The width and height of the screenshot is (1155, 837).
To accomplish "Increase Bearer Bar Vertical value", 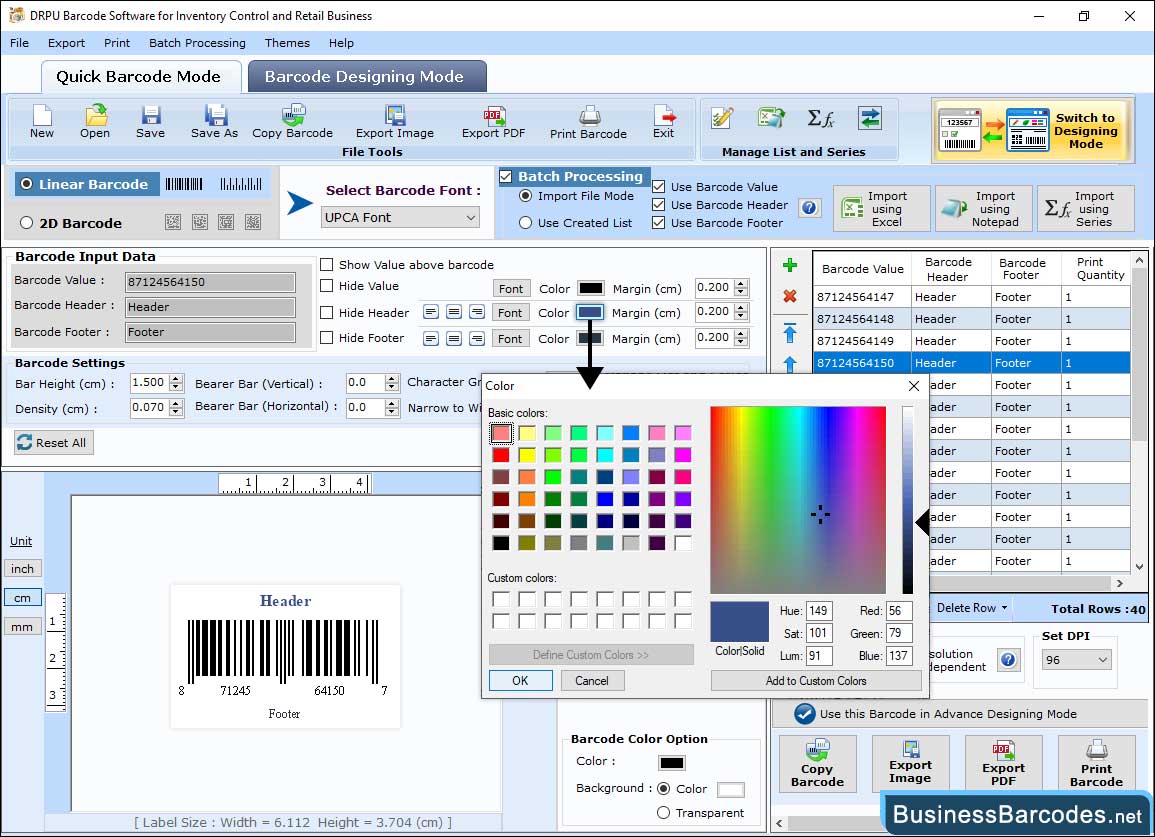I will 392,379.
